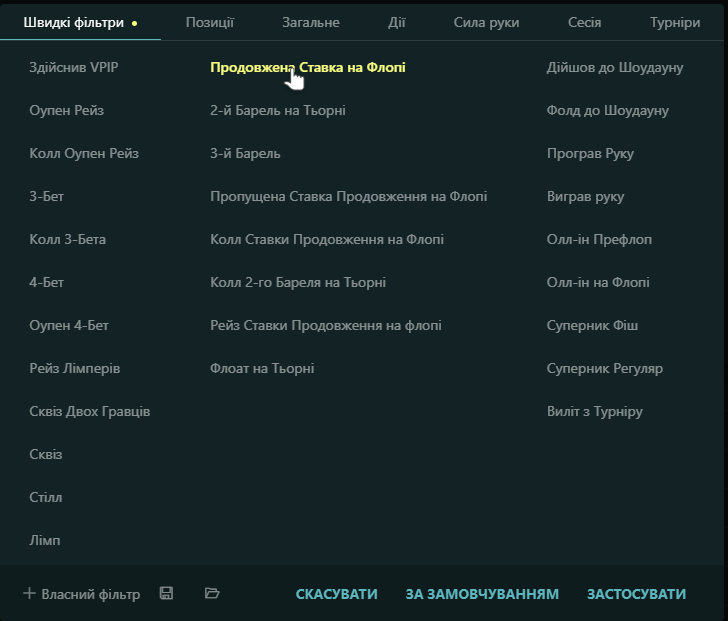The height and width of the screenshot is (621, 728).
Task: Select the Виграв руку filter
Action: coord(585,196)
